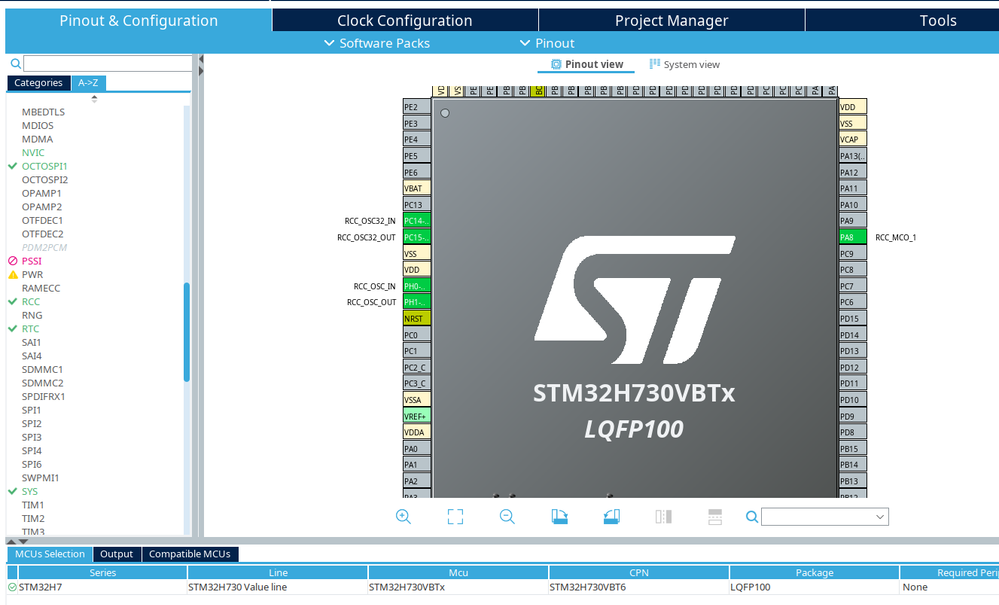Select the PD15 pin on the chip
Viewport: 999px width, 605px height.
pos(852,318)
